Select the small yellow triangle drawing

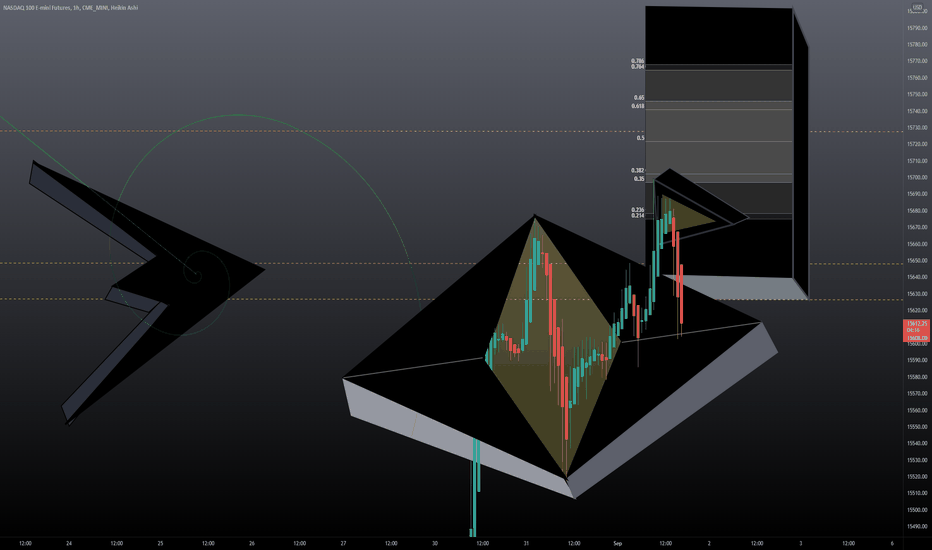point(688,215)
